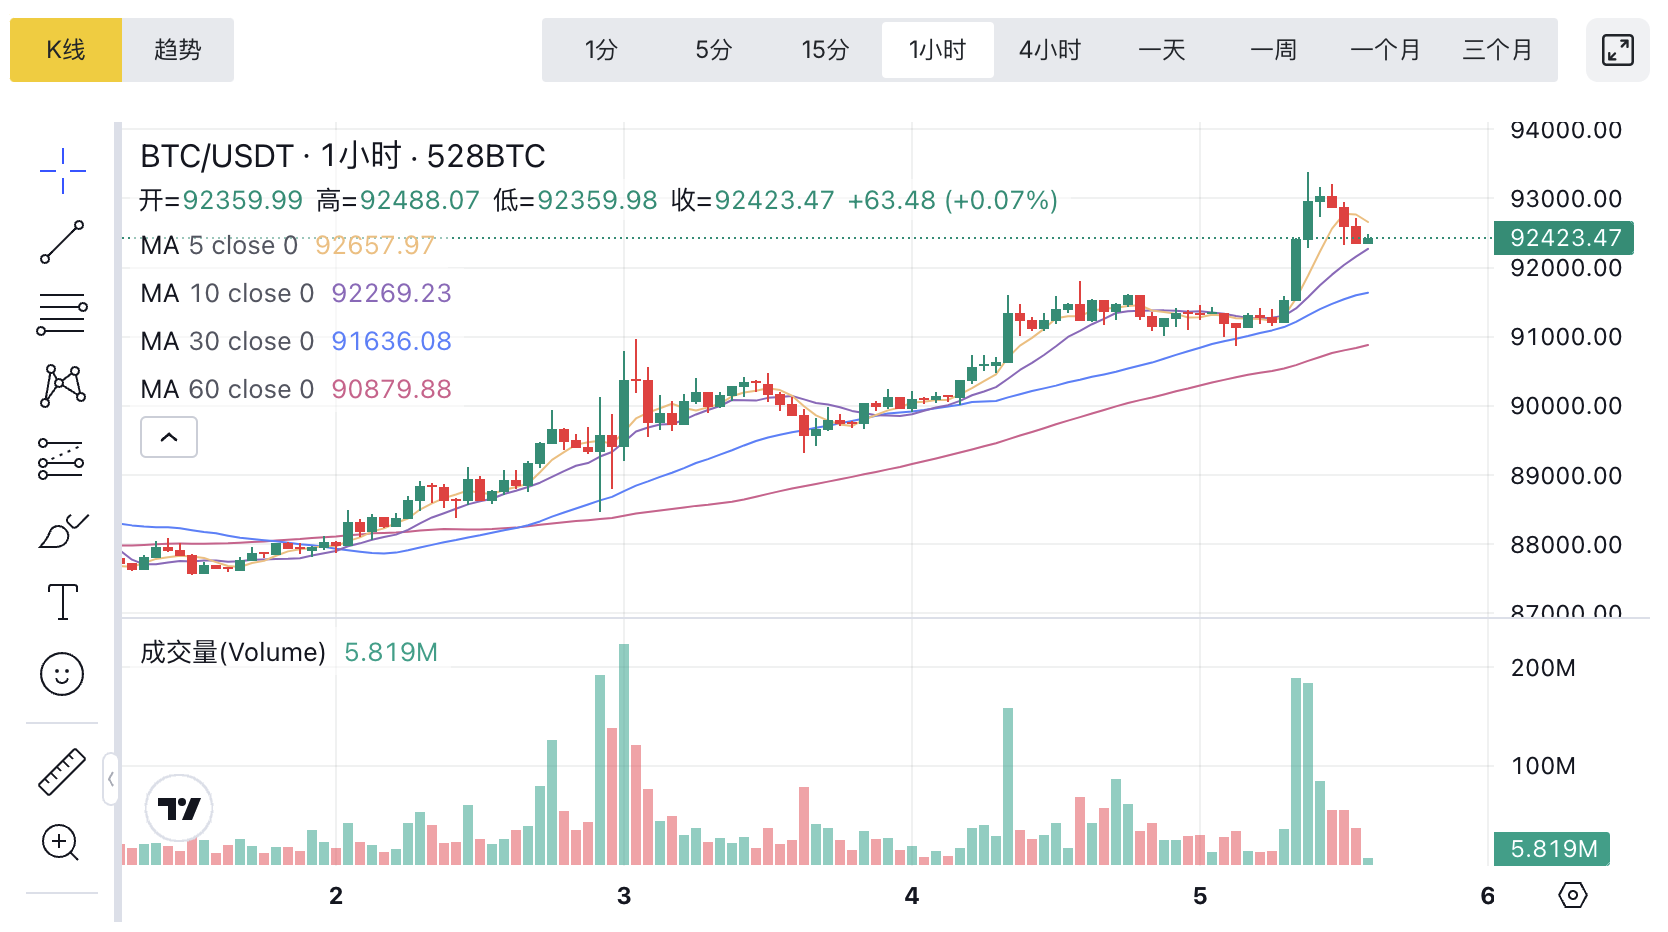Select the forecast projection tool
Screen dimensions: 1668x932
(62, 458)
